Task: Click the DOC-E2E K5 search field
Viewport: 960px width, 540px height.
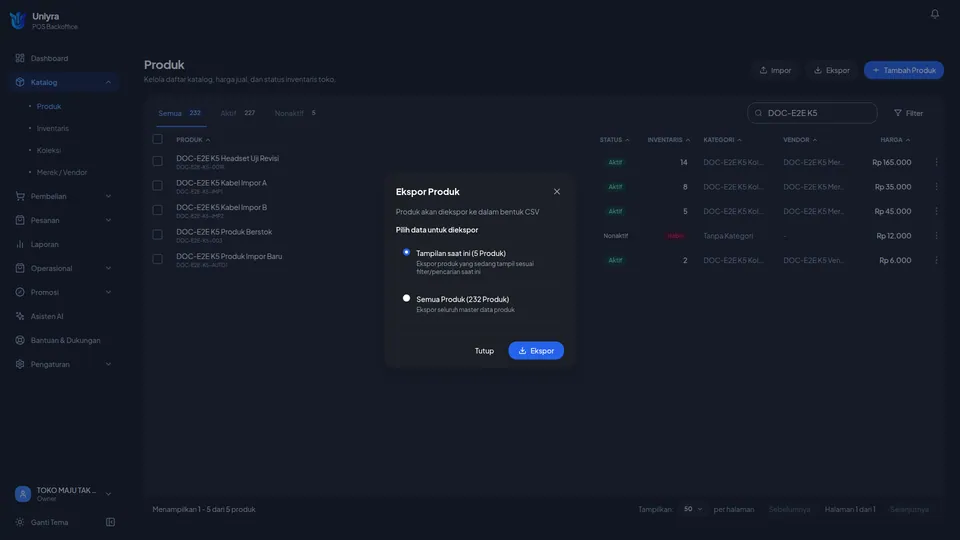Action: point(812,113)
